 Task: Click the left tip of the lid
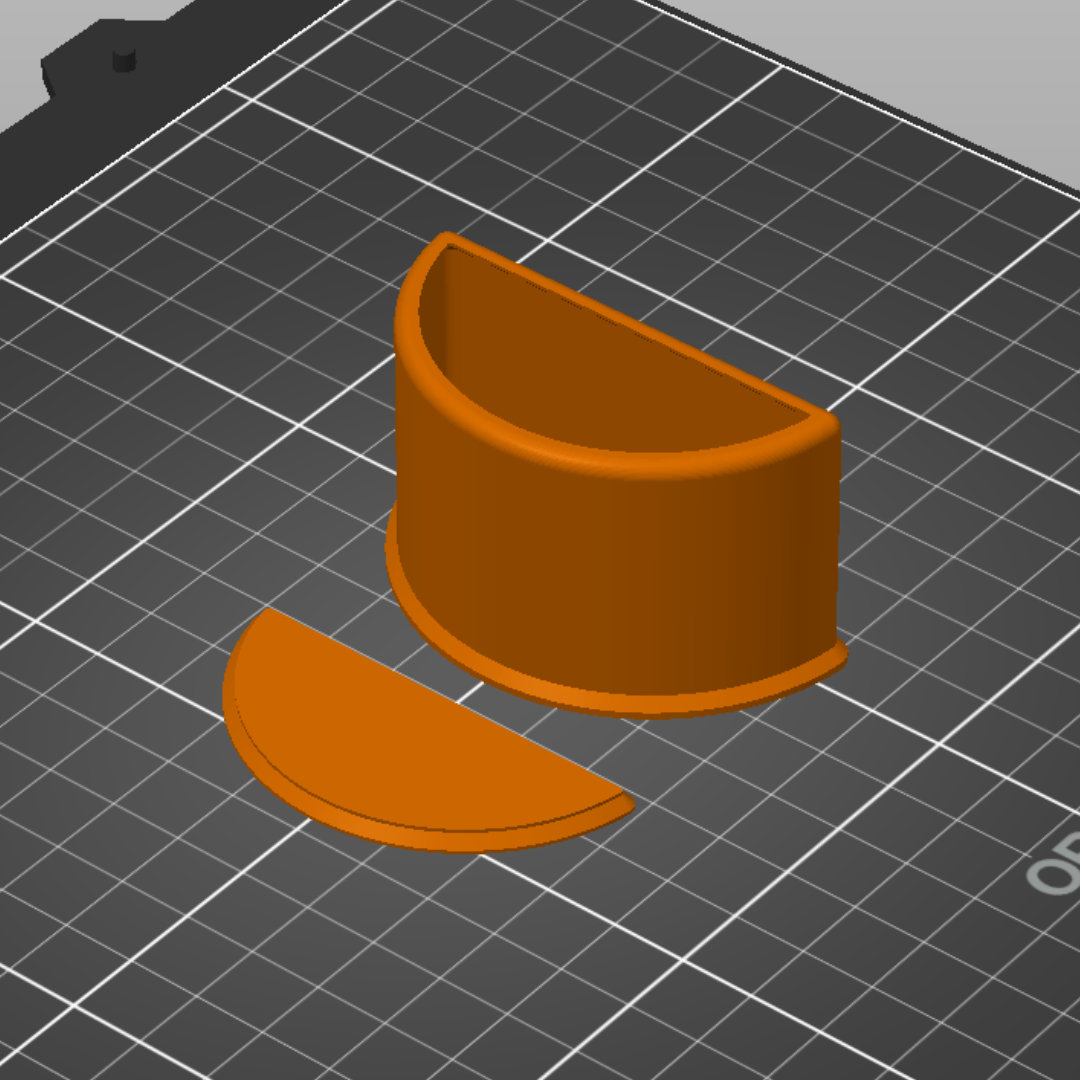[265, 616]
